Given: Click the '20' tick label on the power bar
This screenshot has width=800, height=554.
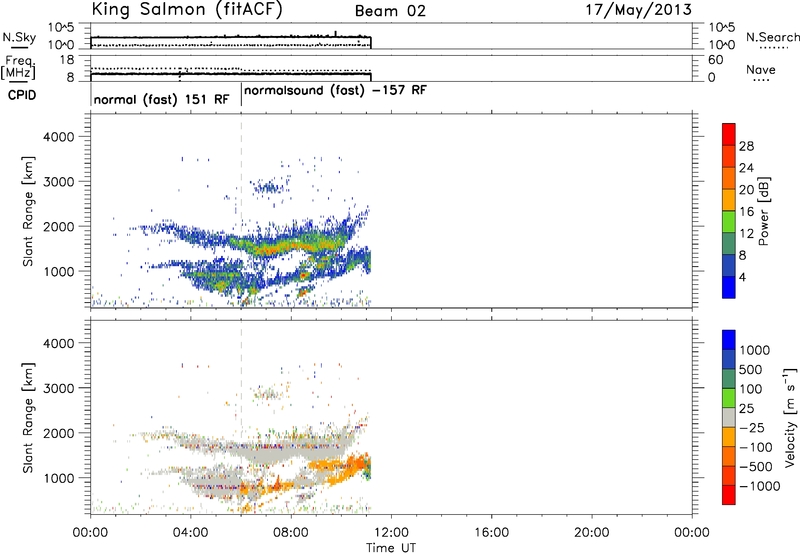Looking at the screenshot, I should point(746,190).
